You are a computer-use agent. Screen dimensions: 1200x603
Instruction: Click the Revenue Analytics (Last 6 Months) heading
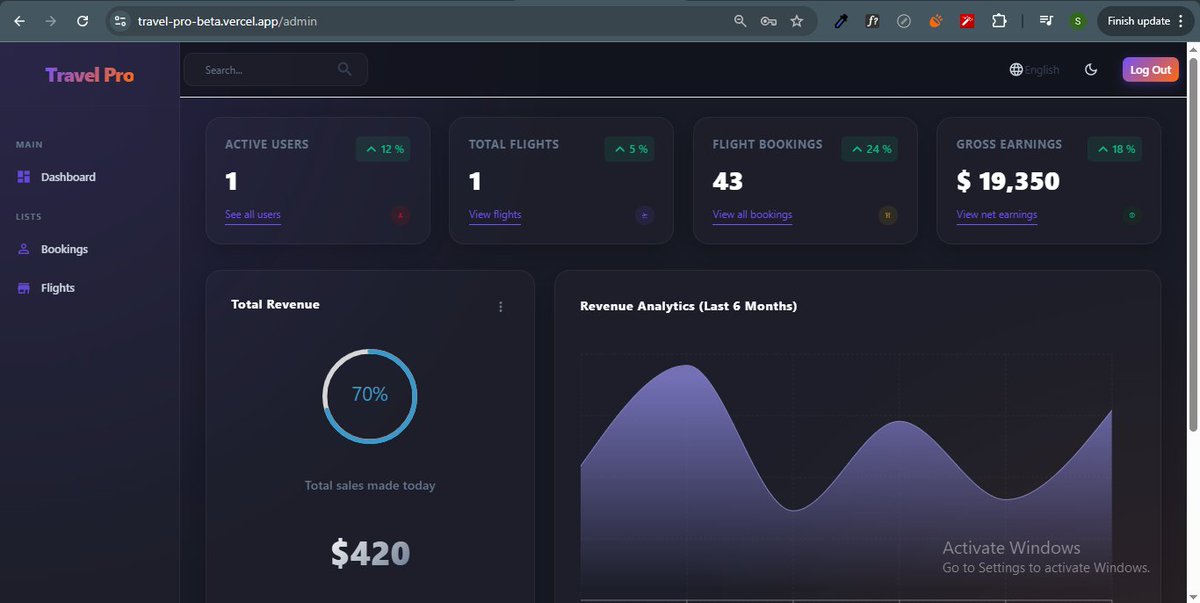688,306
